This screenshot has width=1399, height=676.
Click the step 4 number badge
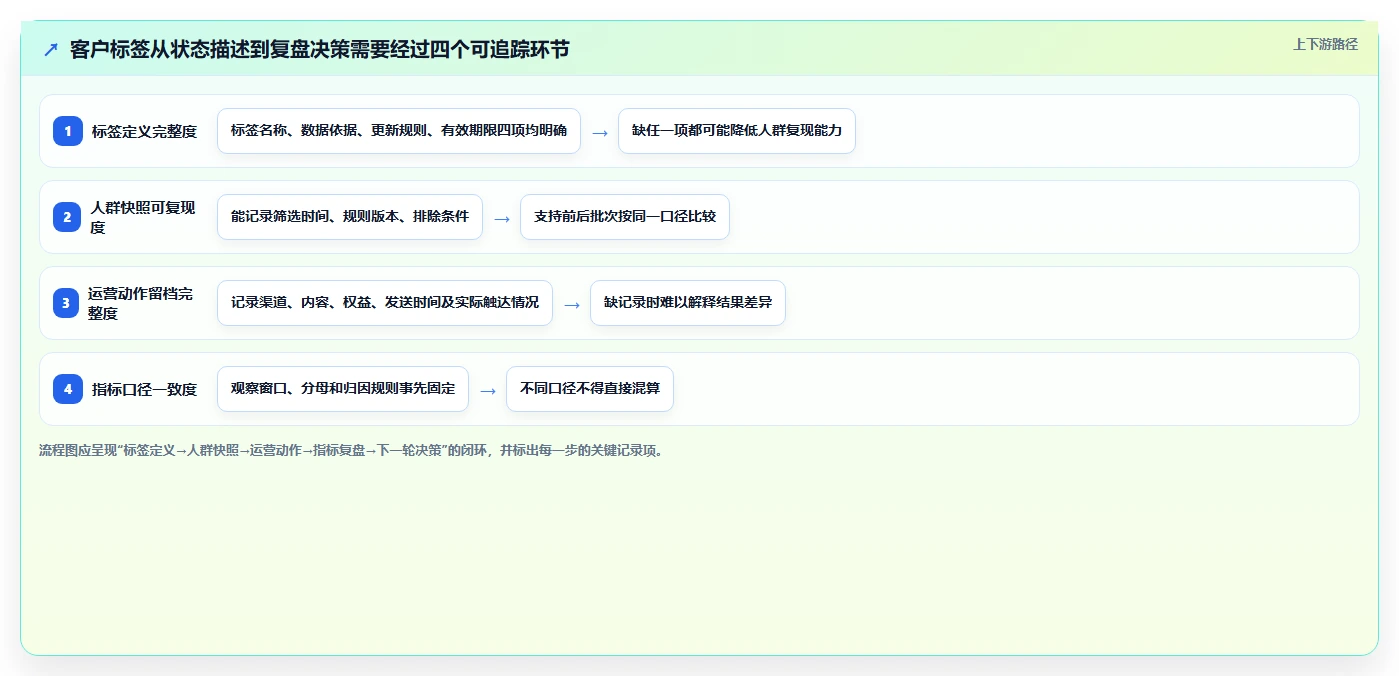point(68,389)
